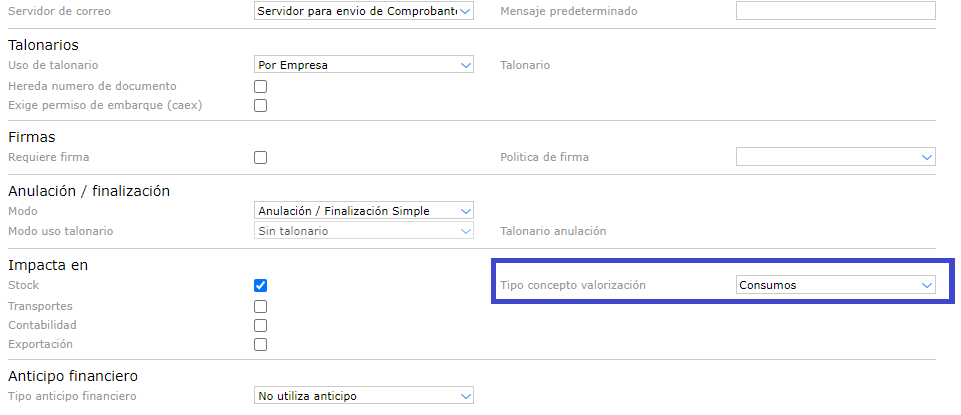
Task: Open Tipo concepto valorización dropdown
Action: (x=835, y=285)
